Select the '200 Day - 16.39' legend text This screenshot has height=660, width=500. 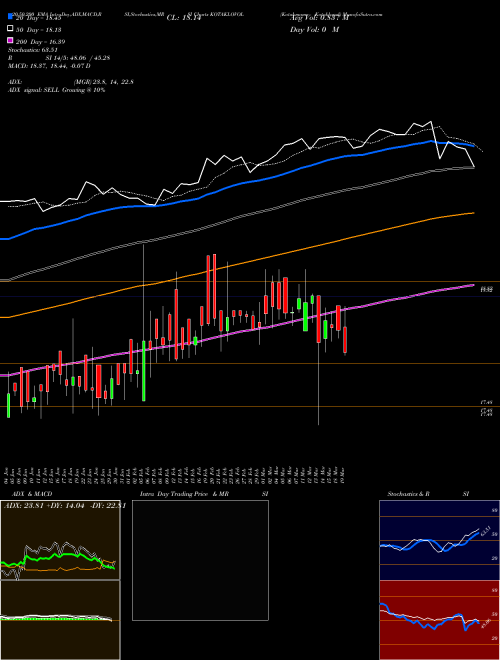[40, 41]
